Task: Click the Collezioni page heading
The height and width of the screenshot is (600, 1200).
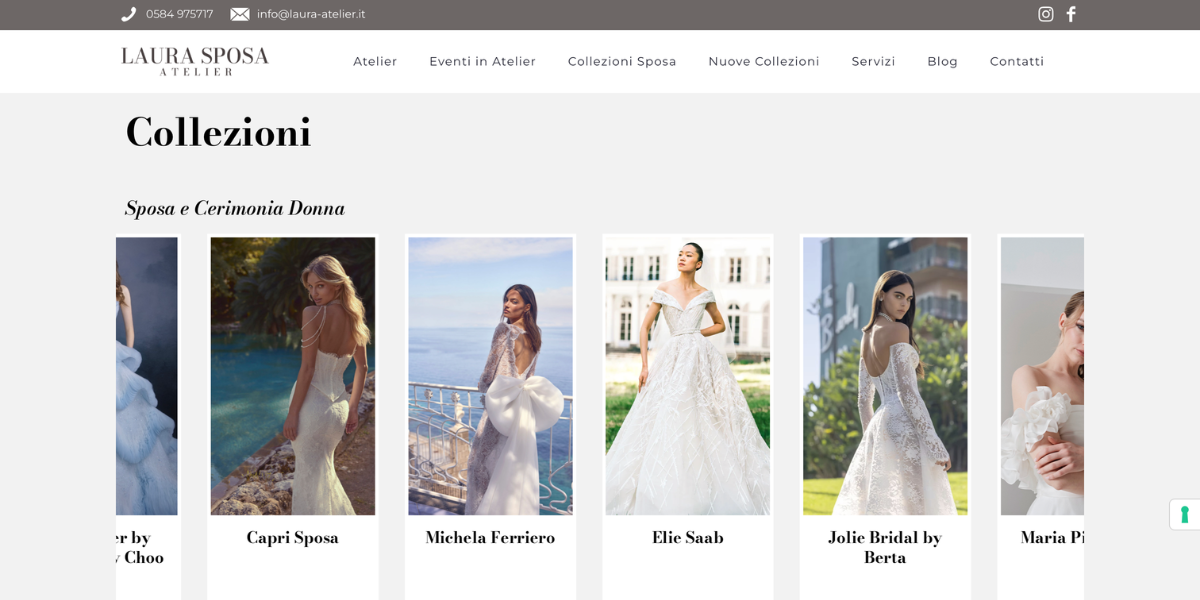Action: click(x=218, y=133)
